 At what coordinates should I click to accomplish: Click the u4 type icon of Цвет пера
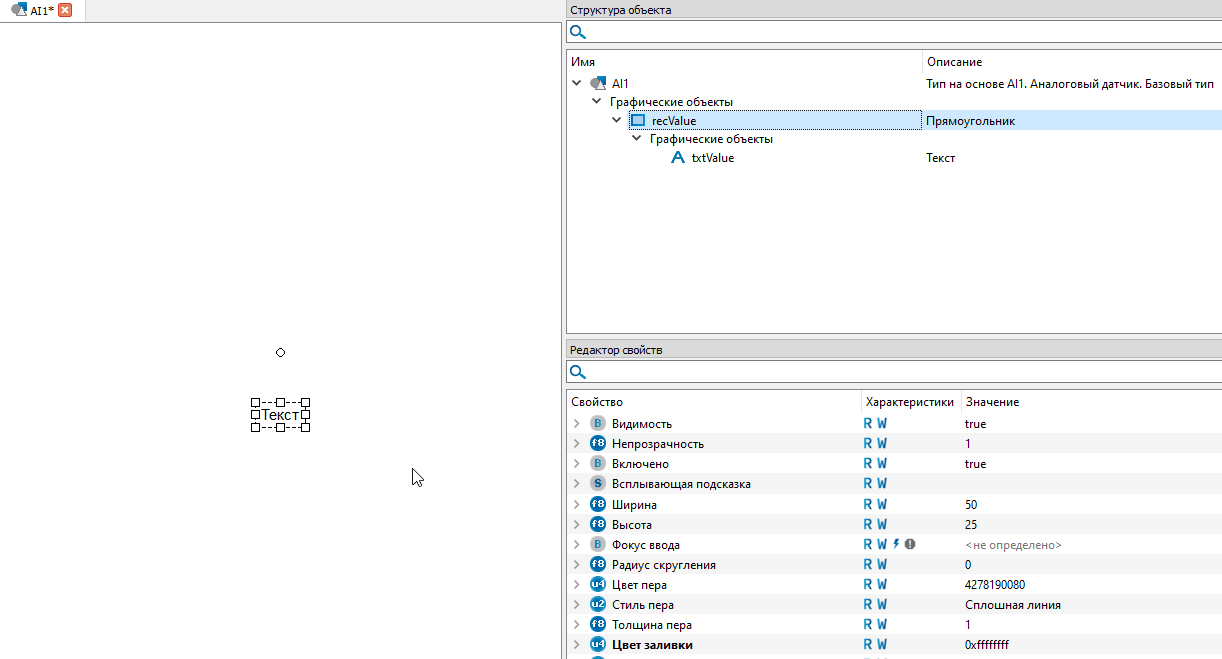(598, 585)
